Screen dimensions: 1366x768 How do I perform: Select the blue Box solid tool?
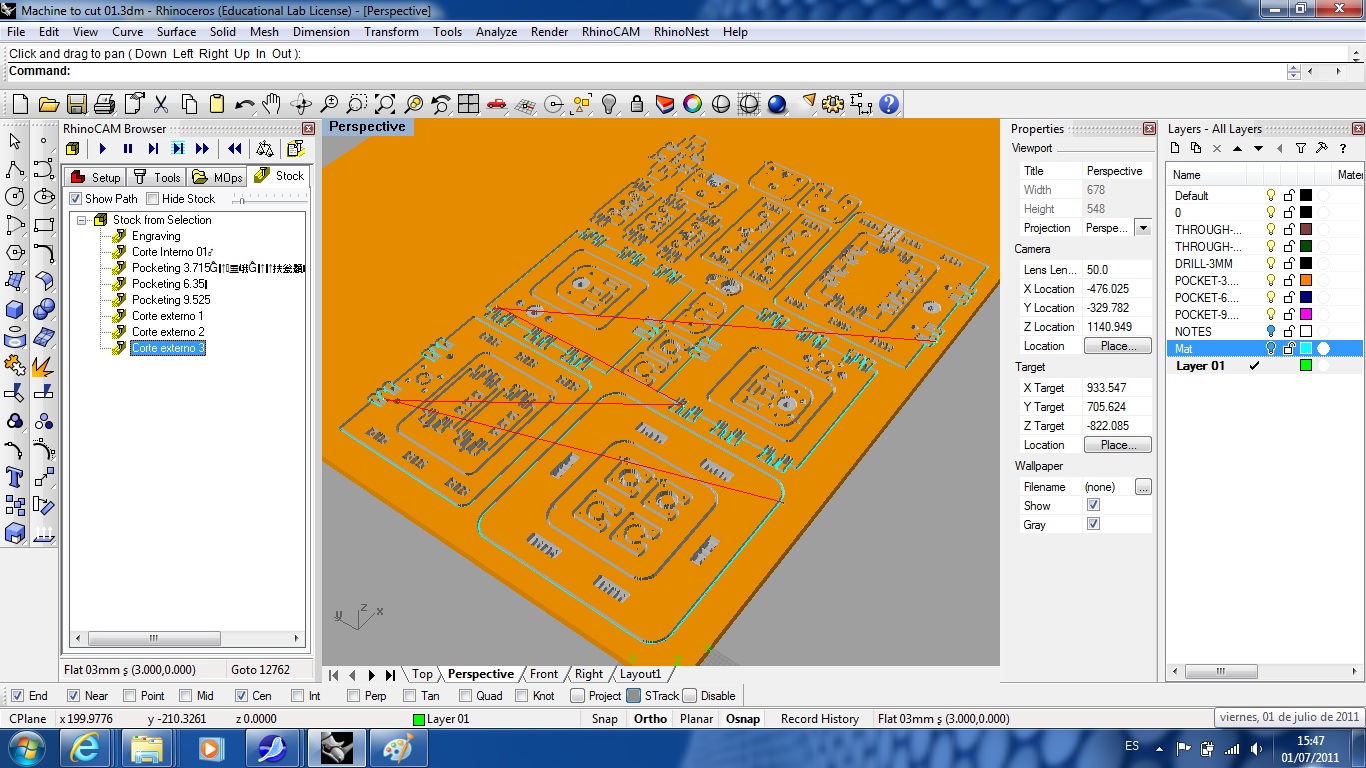click(15, 310)
